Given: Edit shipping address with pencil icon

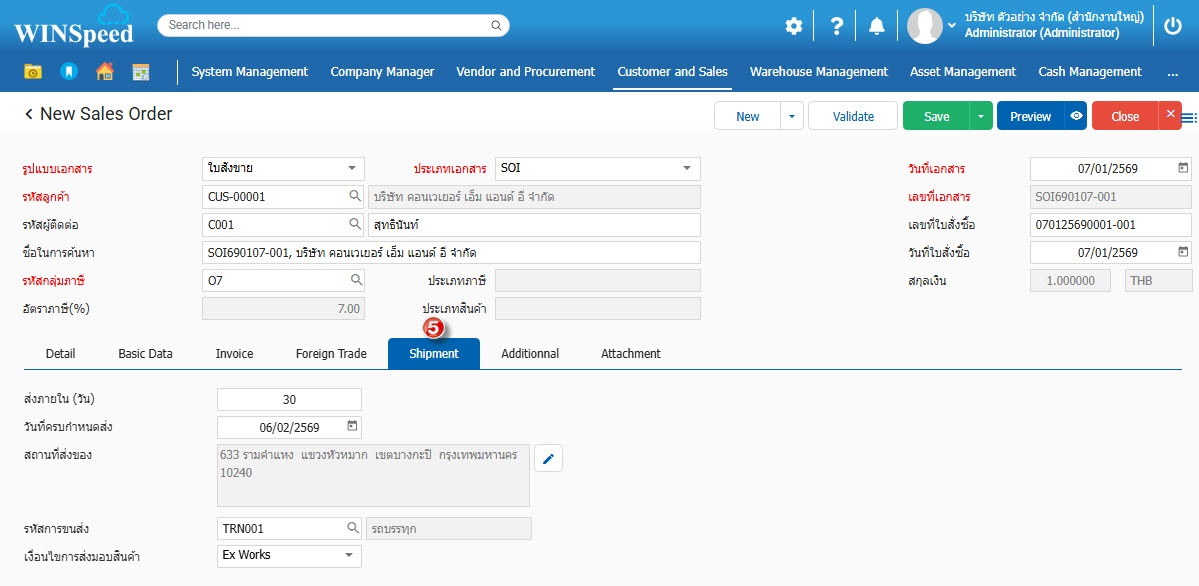Looking at the screenshot, I should tap(548, 459).
